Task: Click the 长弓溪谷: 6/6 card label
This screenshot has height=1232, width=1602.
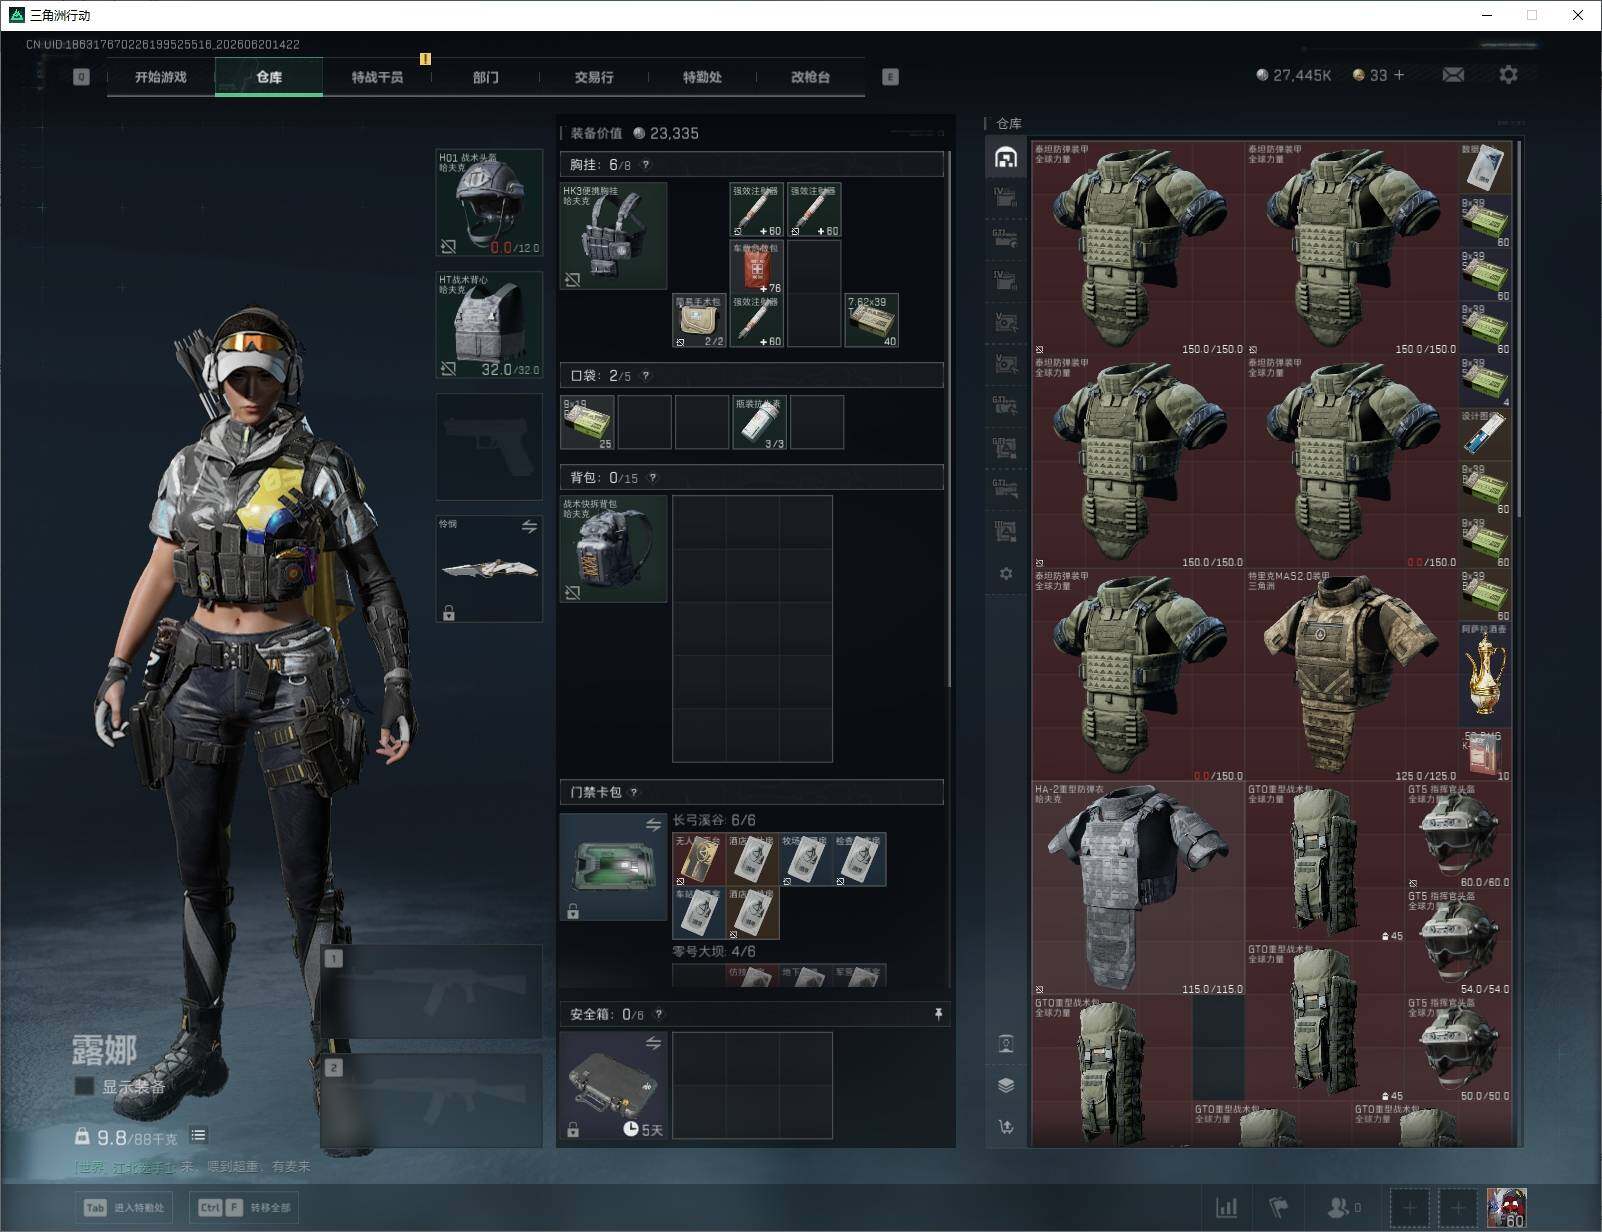Action: pos(714,820)
